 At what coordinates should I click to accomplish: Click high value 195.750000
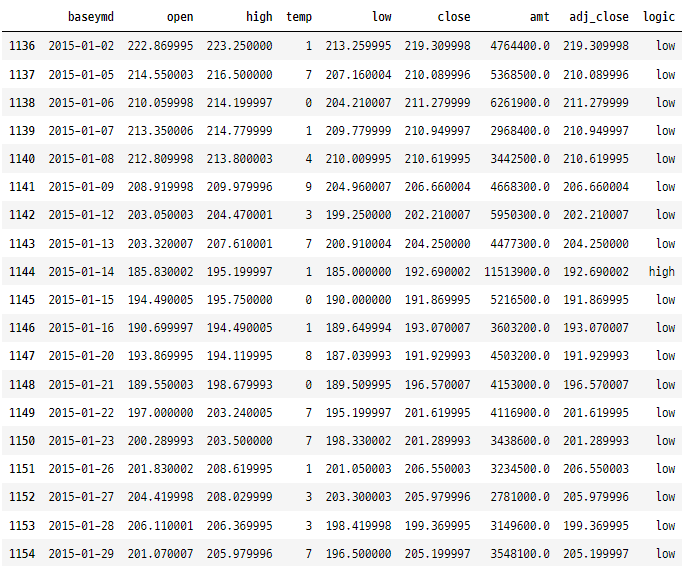point(239,299)
